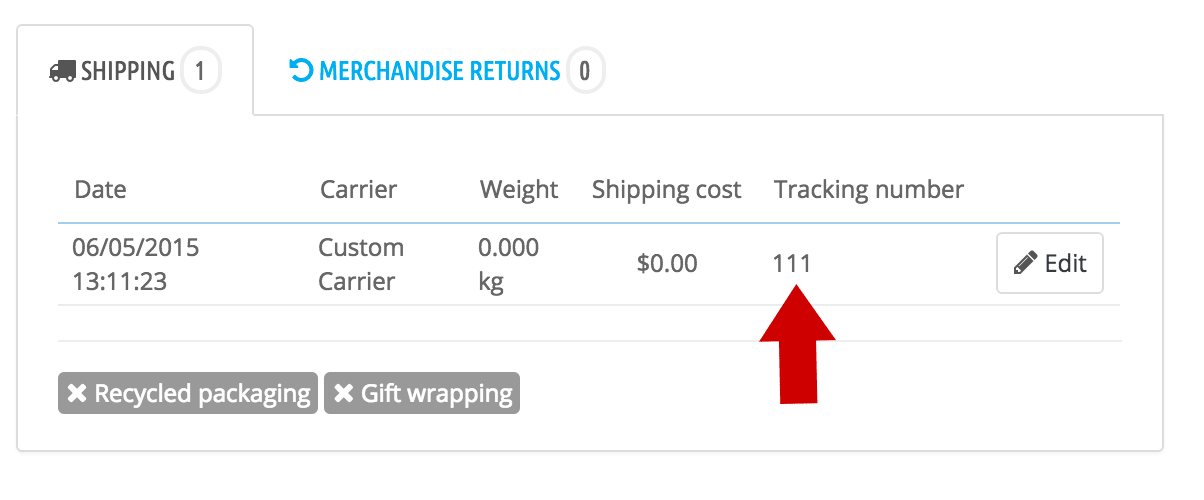The width and height of the screenshot is (1204, 500).
Task: Click the $0.00 shipping cost value
Action: tap(667, 264)
